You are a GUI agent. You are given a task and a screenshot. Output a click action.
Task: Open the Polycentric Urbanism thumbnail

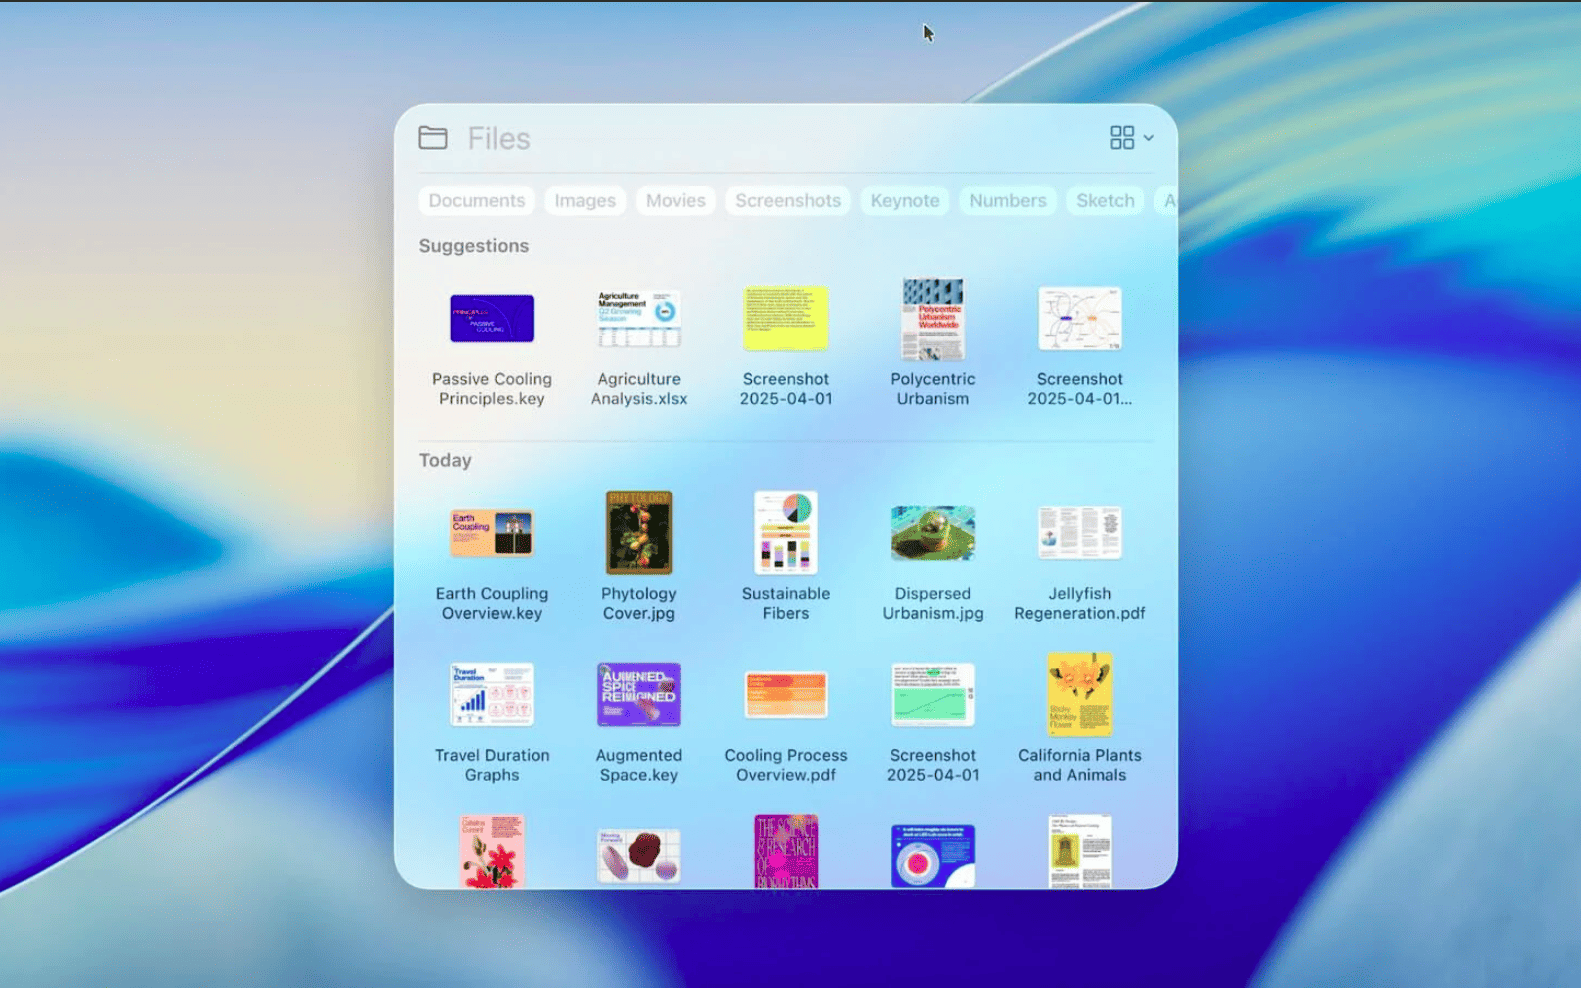click(x=933, y=318)
